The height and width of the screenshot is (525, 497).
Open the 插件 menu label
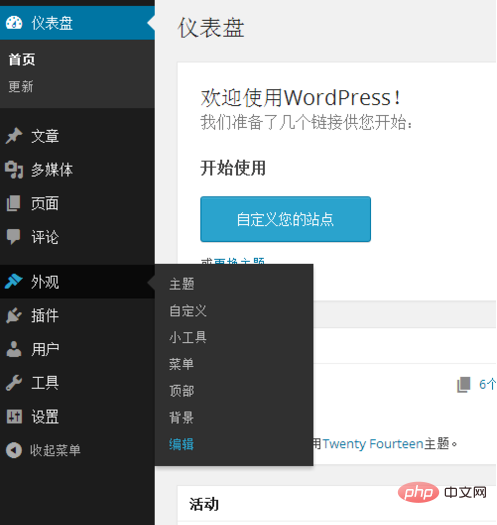[x=45, y=315]
